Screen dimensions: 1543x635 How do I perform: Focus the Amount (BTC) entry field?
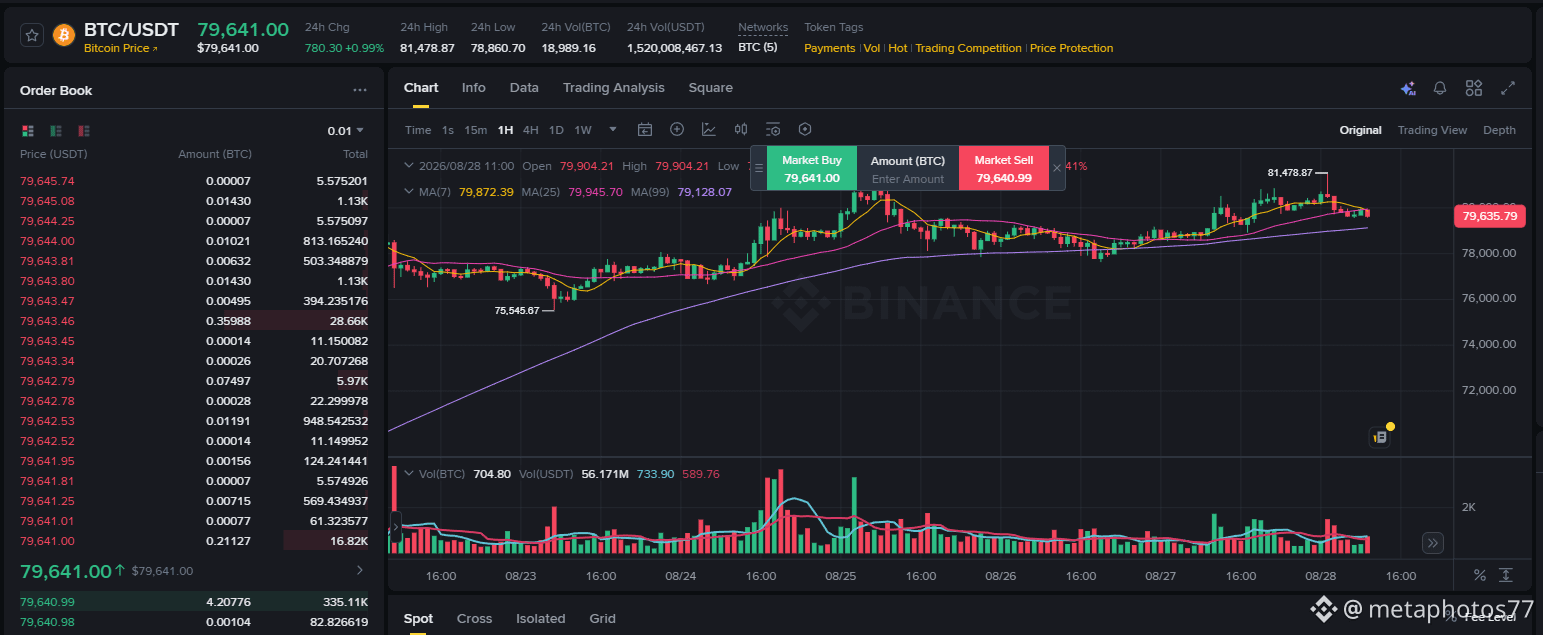(908, 179)
